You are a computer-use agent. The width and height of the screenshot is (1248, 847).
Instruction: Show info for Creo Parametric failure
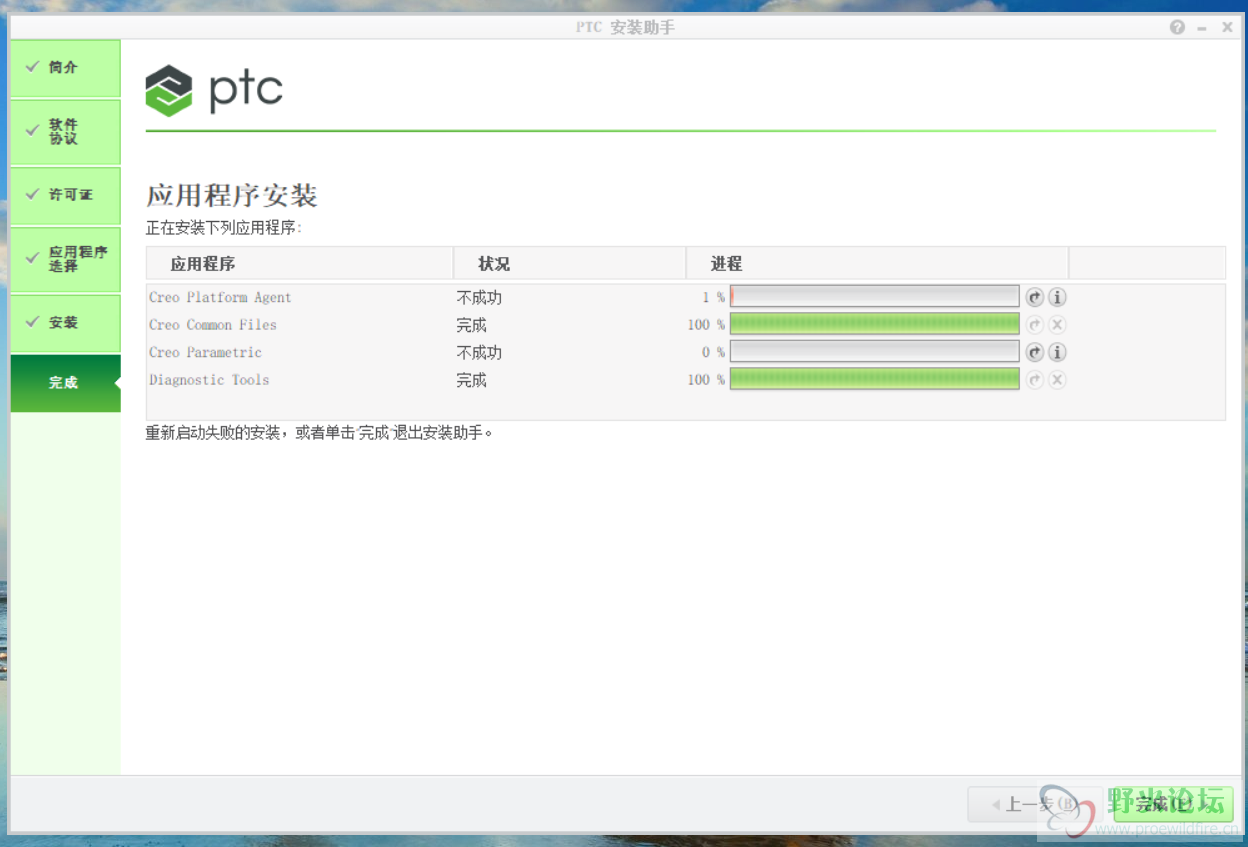(1057, 352)
